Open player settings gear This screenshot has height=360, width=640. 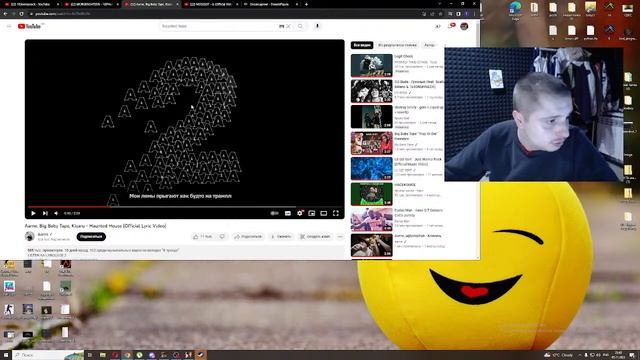pos(300,213)
